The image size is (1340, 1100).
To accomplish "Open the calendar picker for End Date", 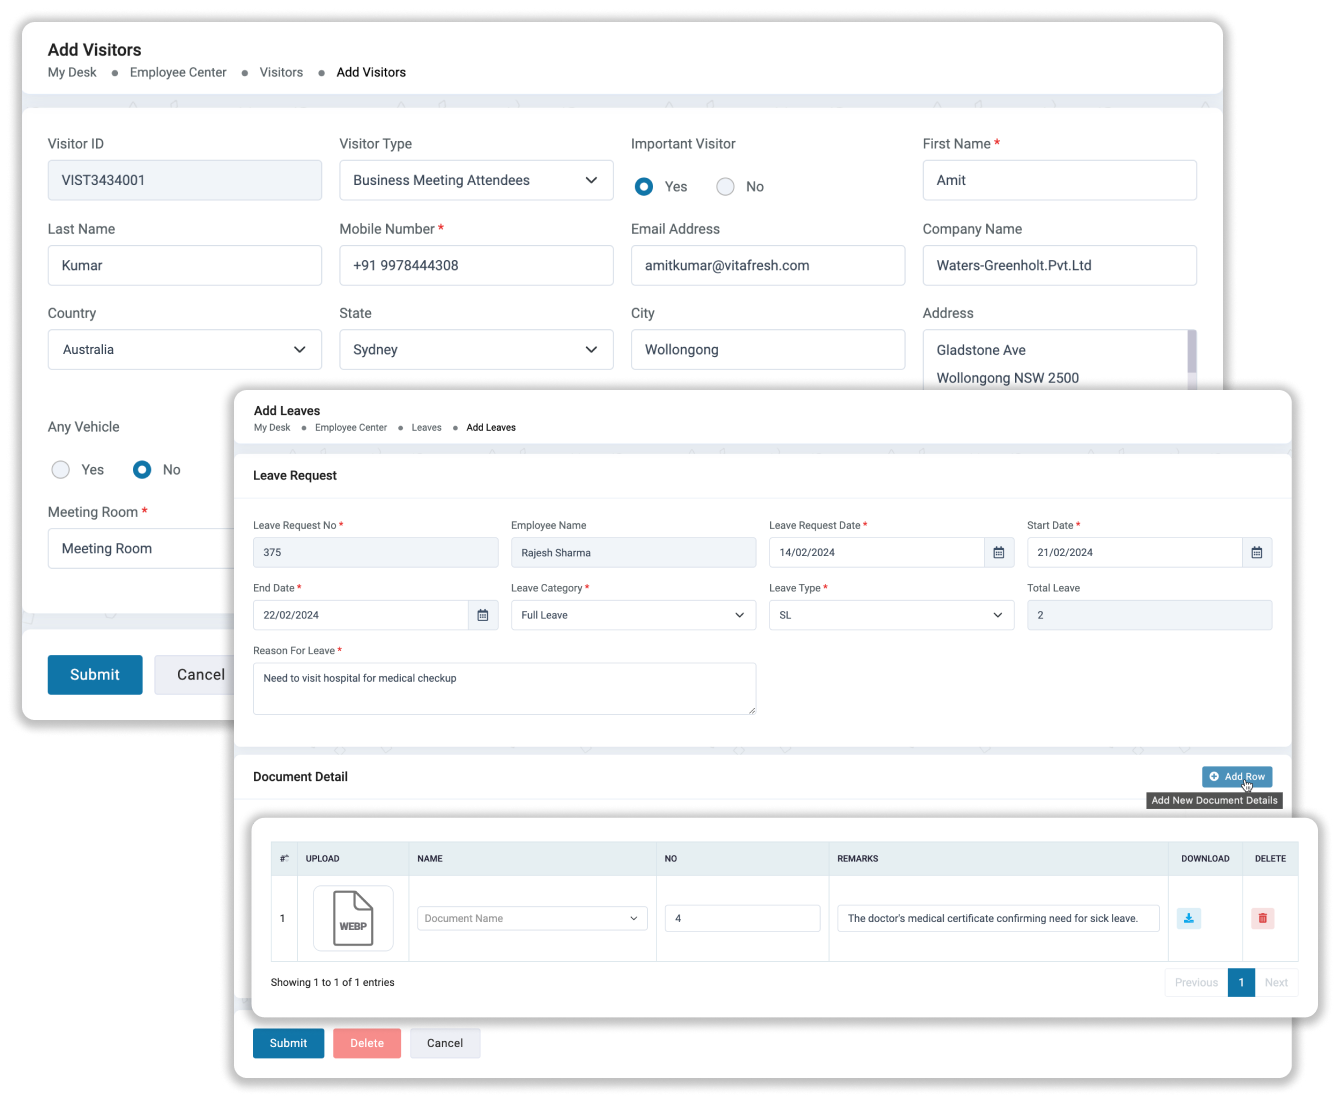I will coord(483,615).
